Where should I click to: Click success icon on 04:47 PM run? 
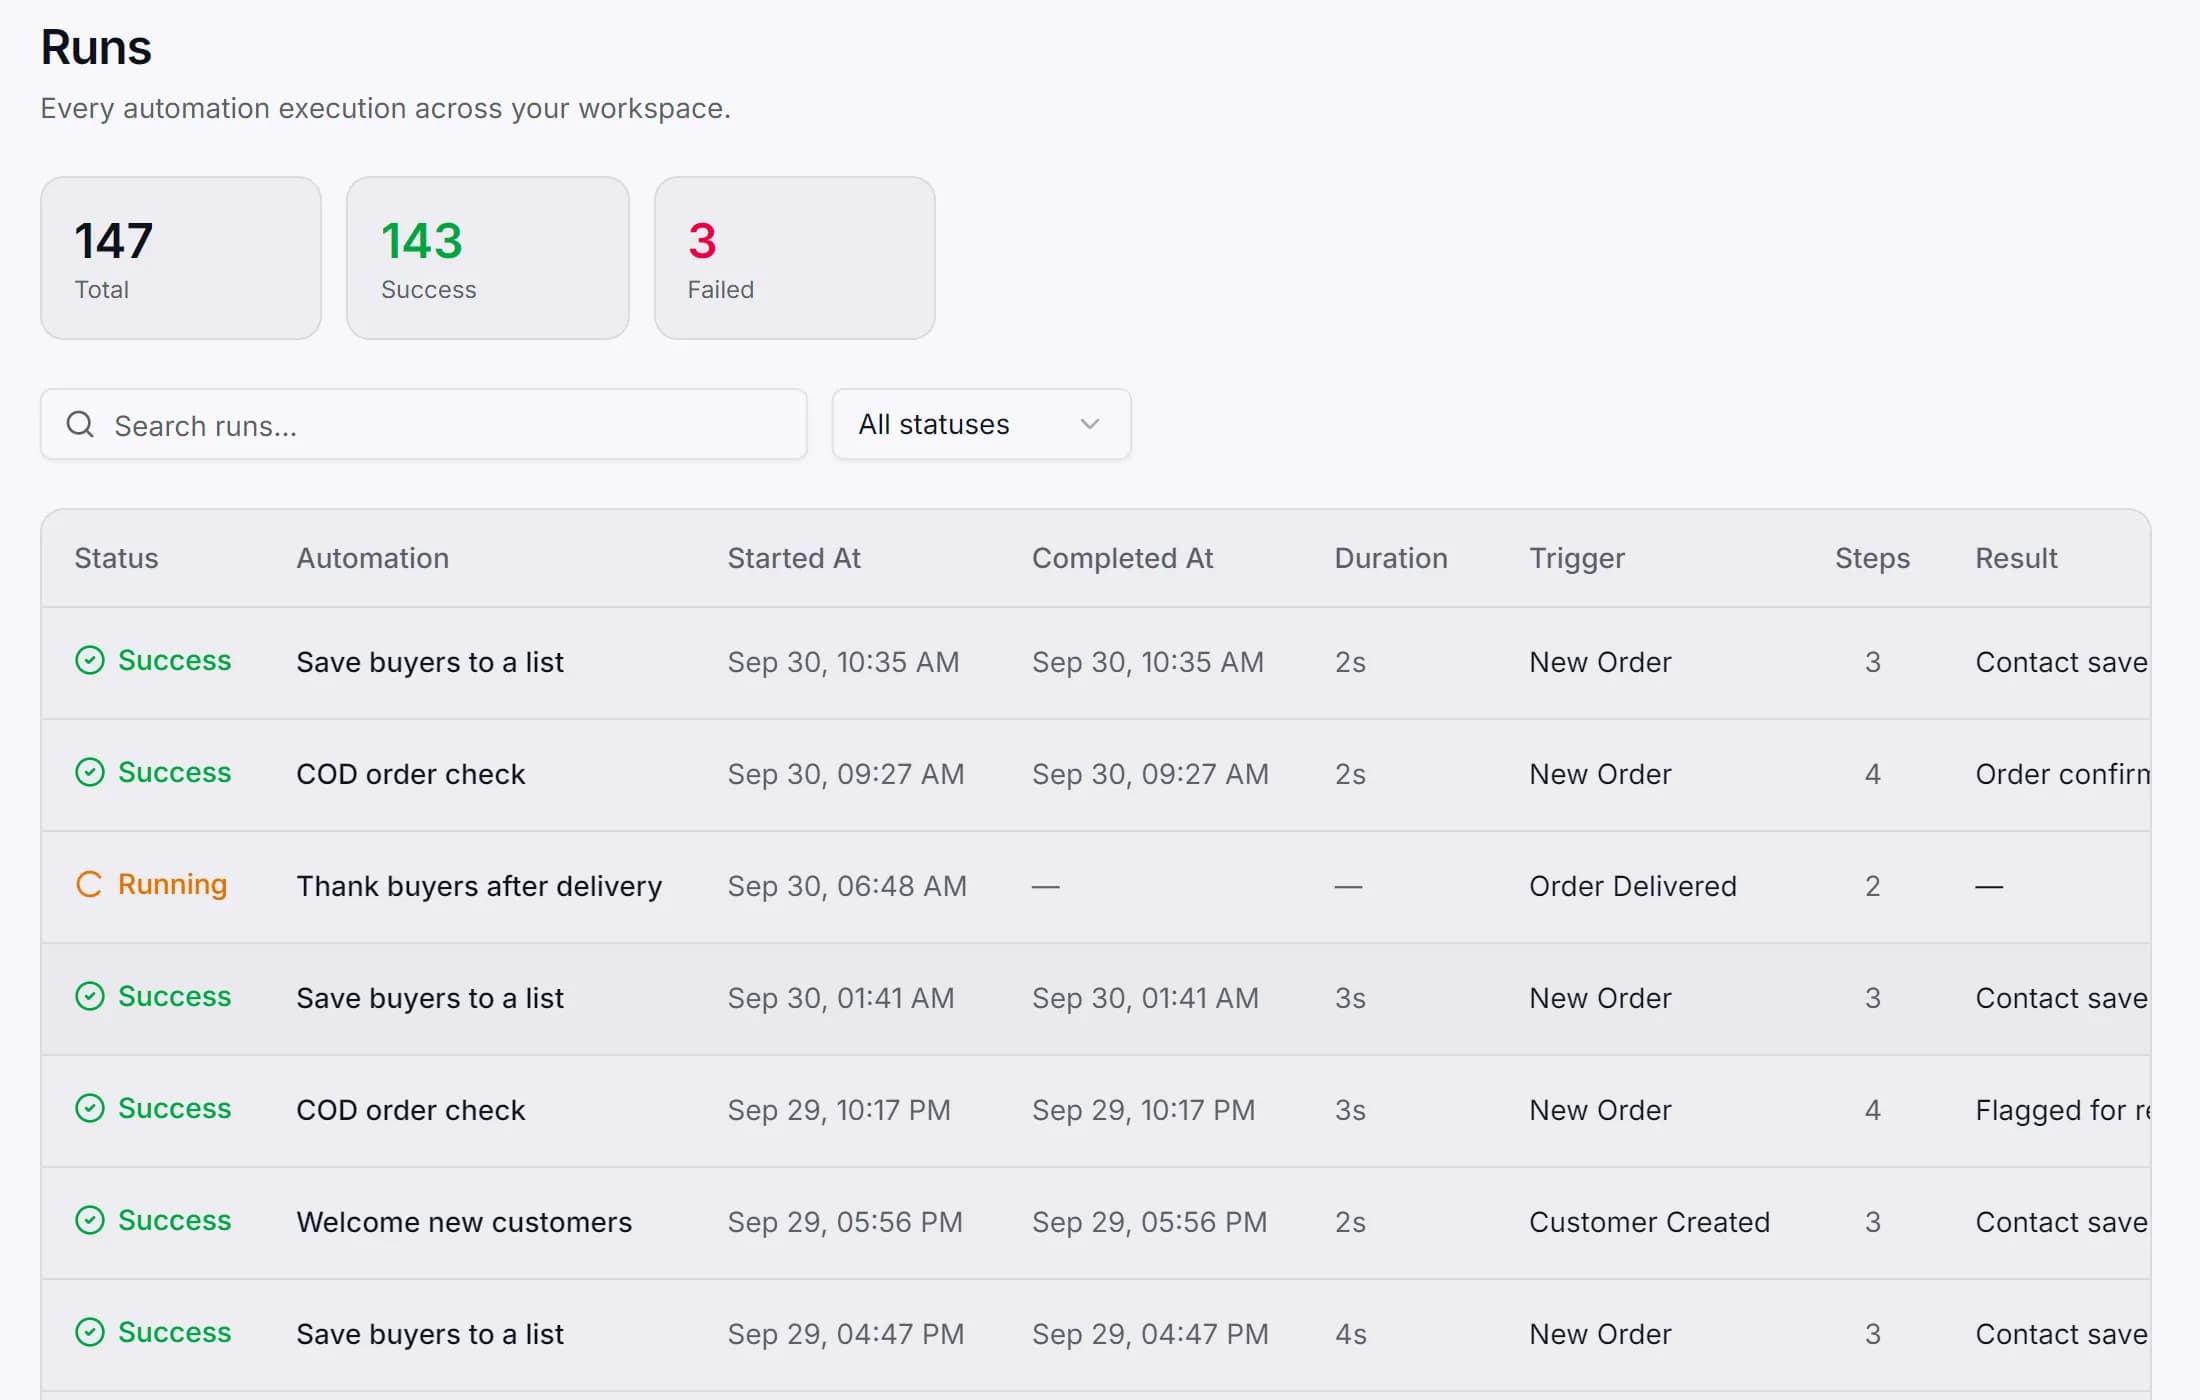point(90,1333)
